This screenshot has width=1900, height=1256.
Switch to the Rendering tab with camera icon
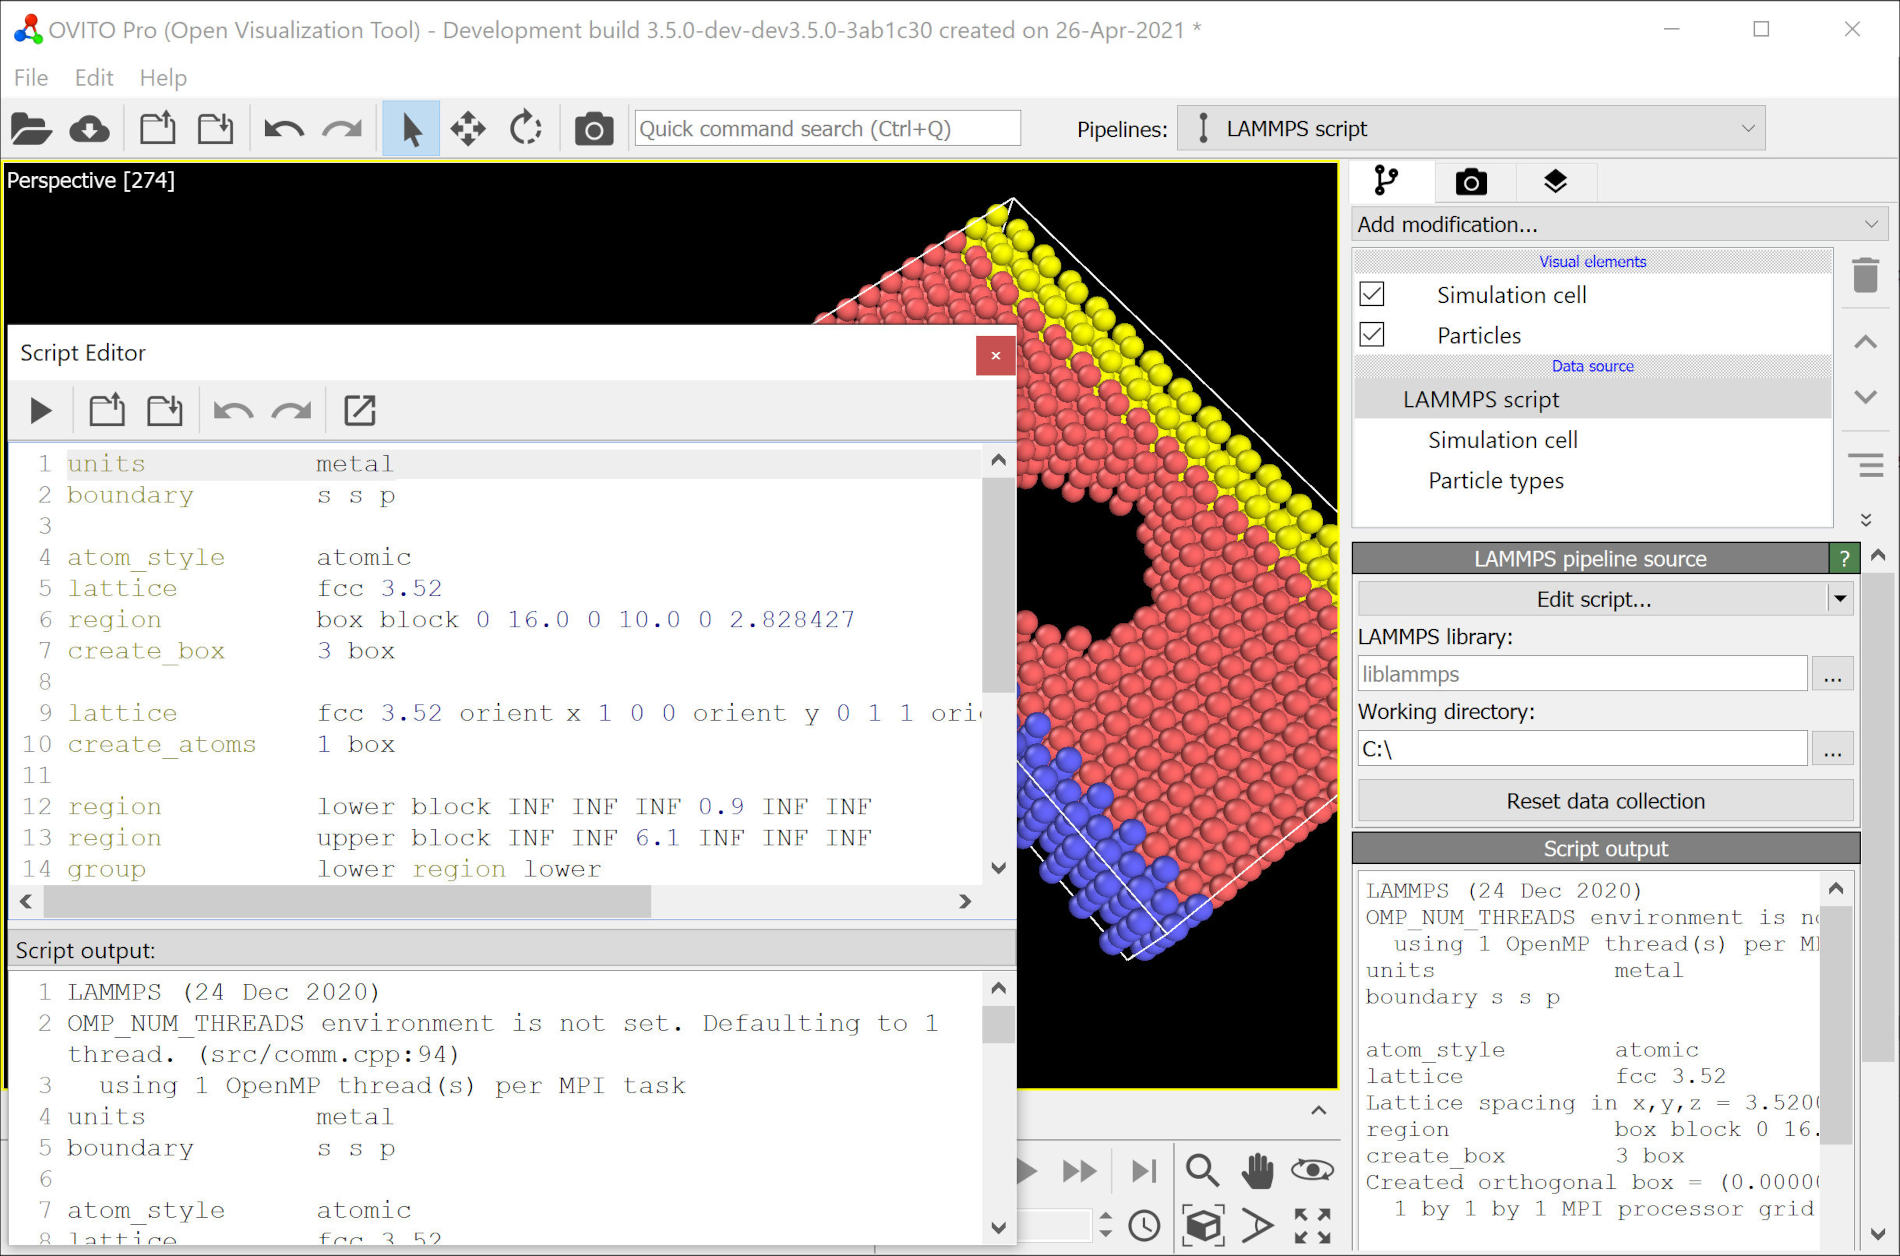tap(1471, 182)
